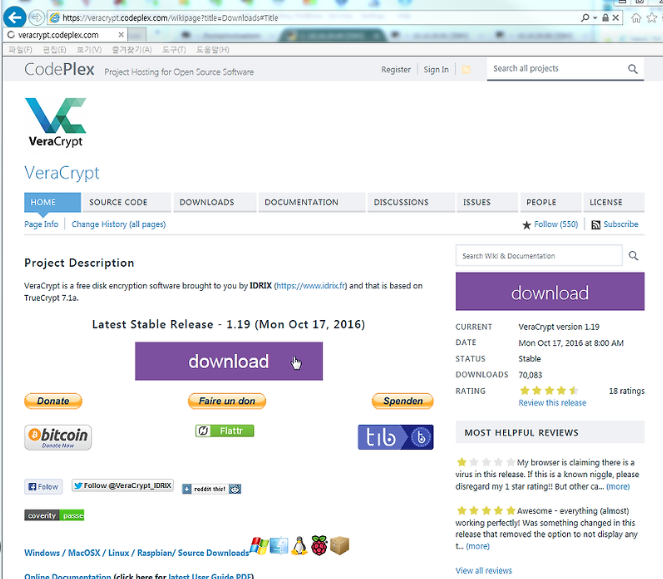Screen dimensions: 663x579
Task: Open the PEOPLE tab
Action: tap(551, 202)
